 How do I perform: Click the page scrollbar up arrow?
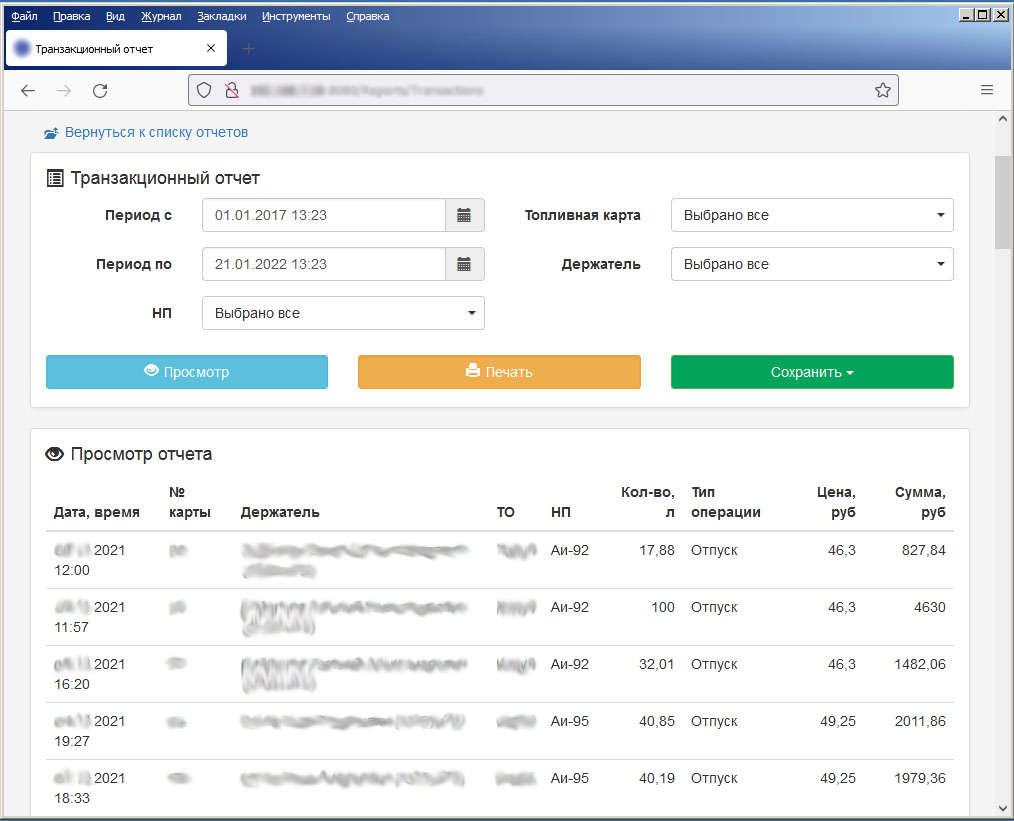coord(1003,119)
